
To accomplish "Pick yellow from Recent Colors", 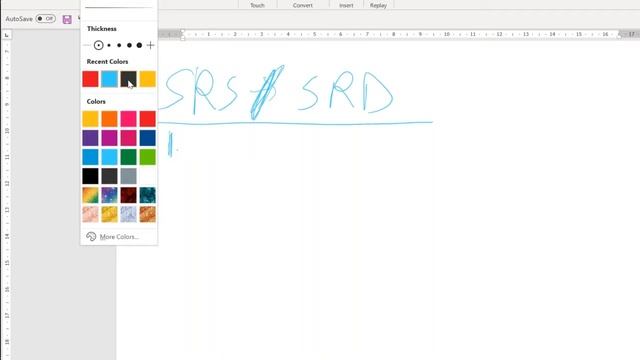I will (x=147, y=79).
